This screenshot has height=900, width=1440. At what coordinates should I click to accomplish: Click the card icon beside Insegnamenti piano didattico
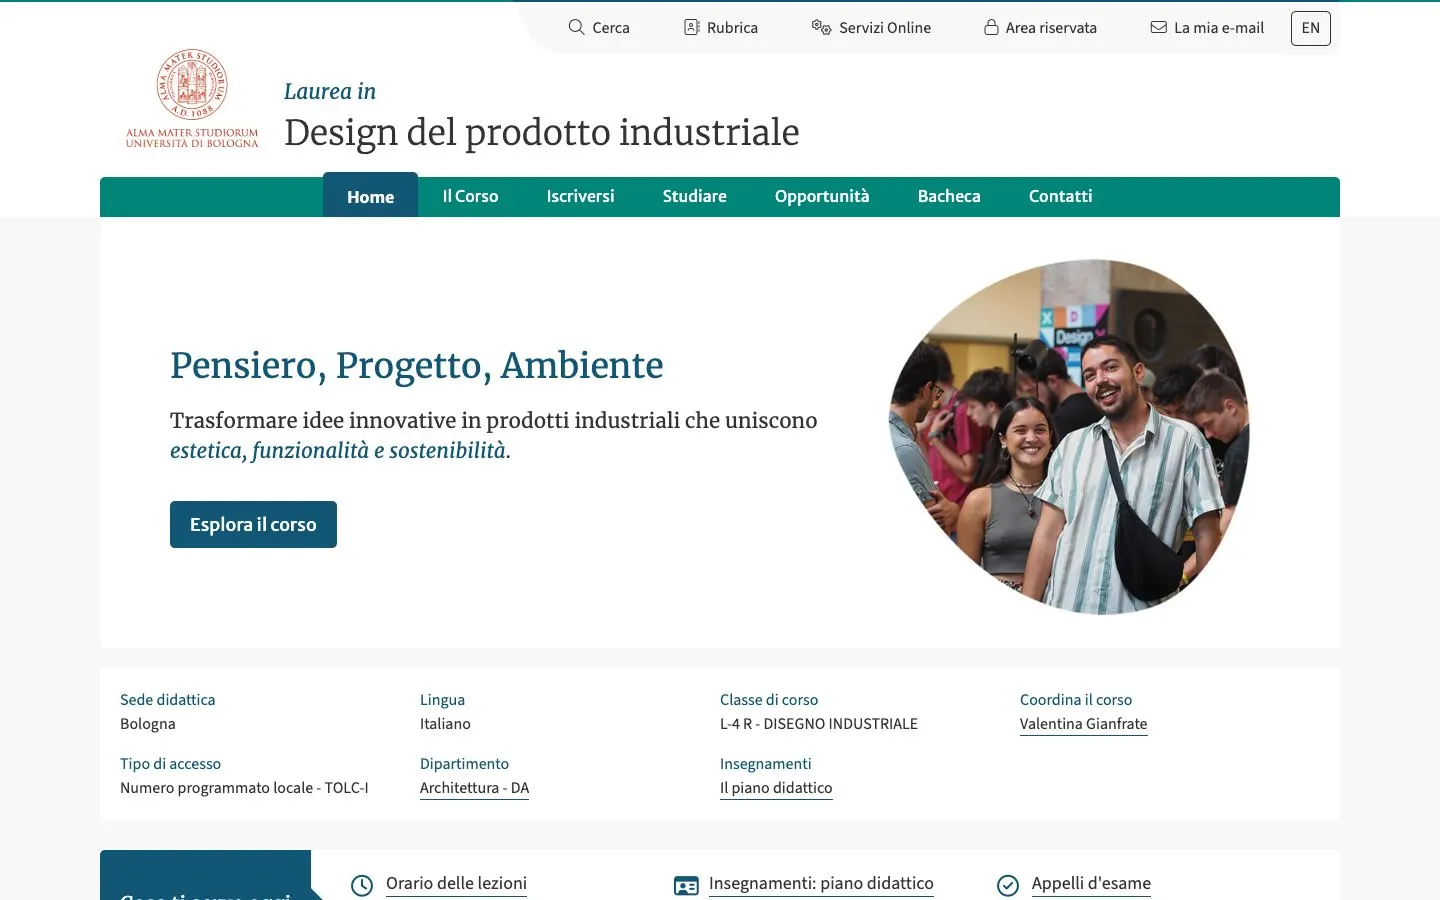point(686,885)
